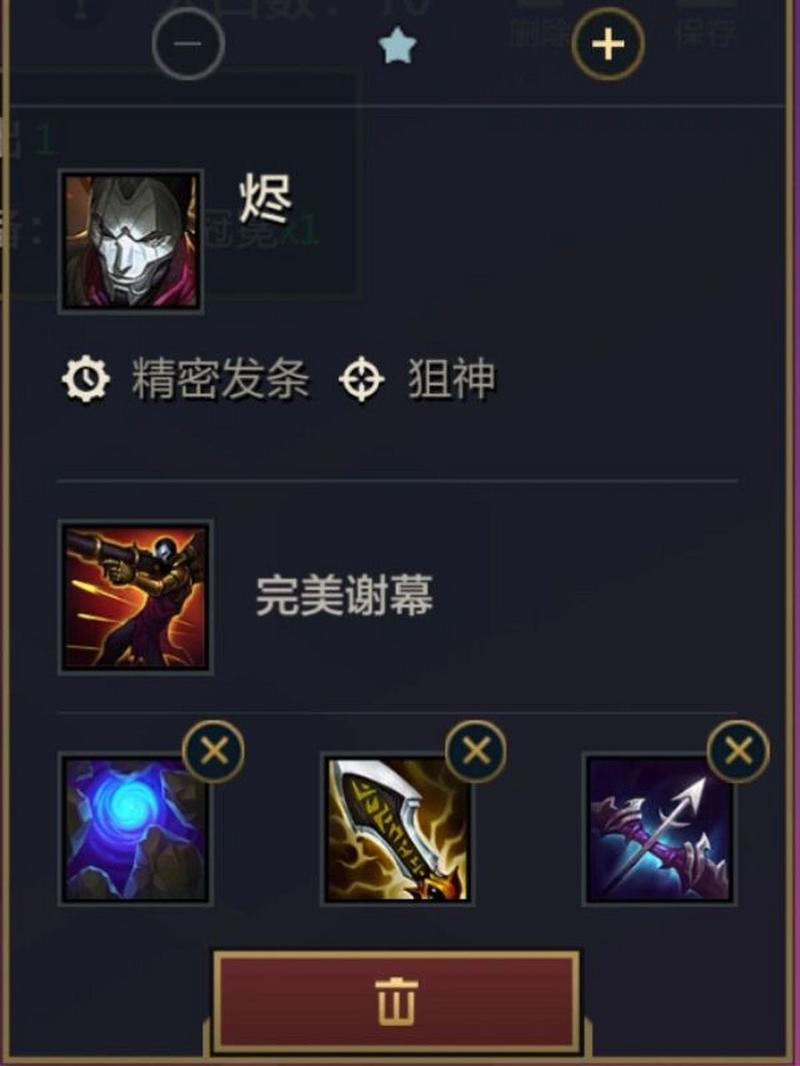
Task: Click the crosshair sniper trait icon
Action: point(362,379)
